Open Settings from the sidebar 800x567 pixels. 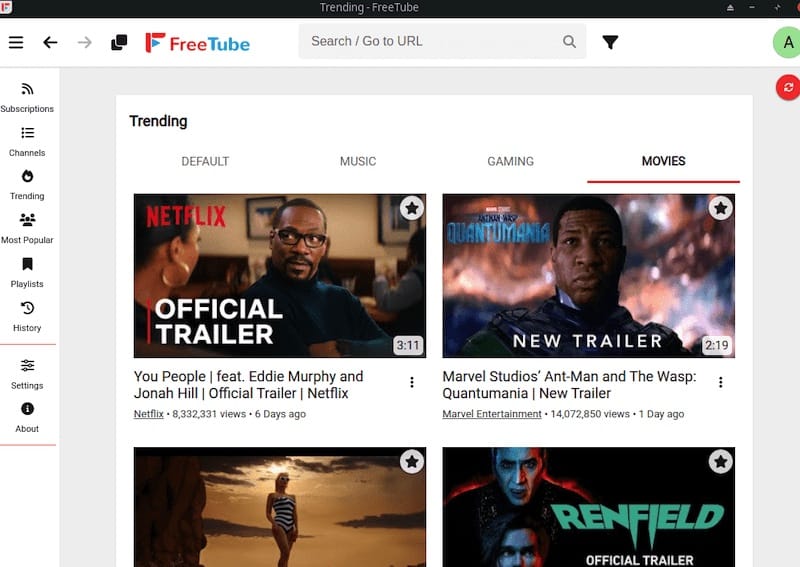point(27,374)
